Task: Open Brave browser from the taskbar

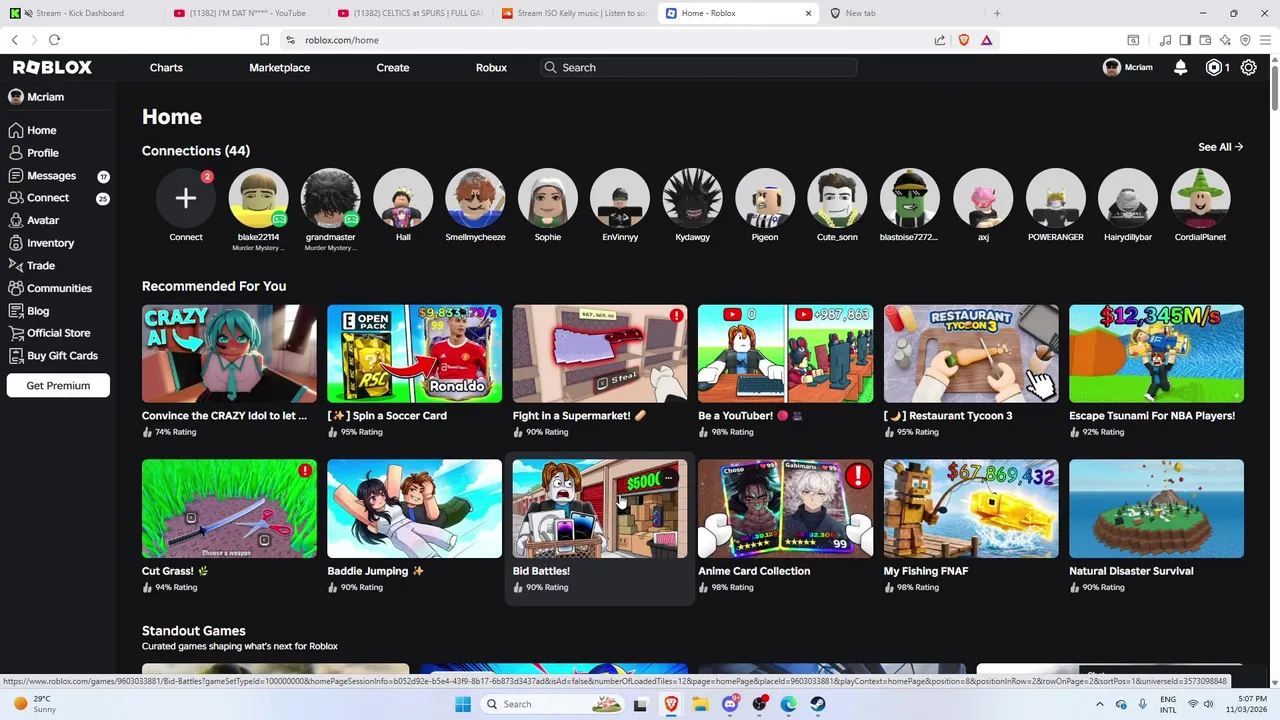Action: [x=672, y=704]
